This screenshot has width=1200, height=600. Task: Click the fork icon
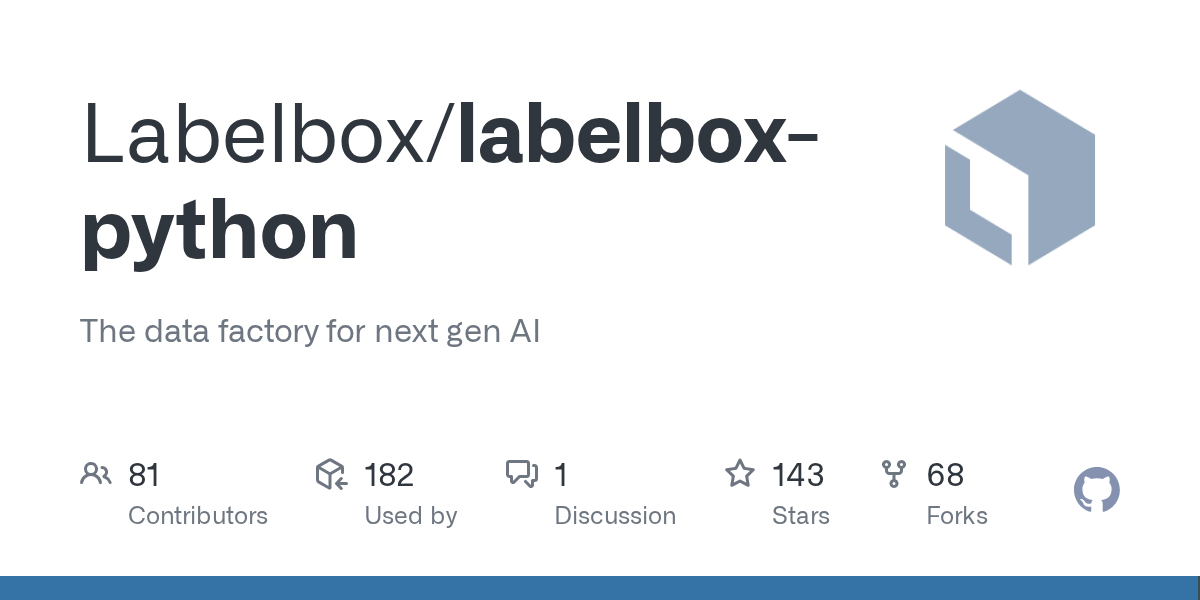click(894, 474)
